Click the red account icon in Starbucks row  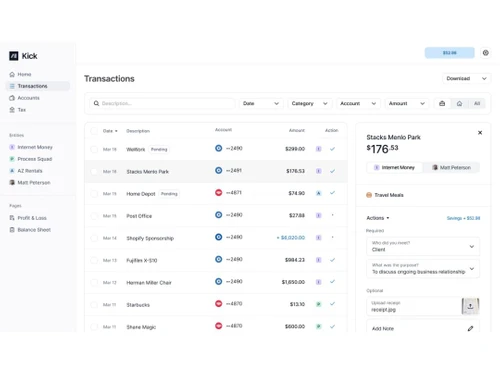(x=218, y=303)
